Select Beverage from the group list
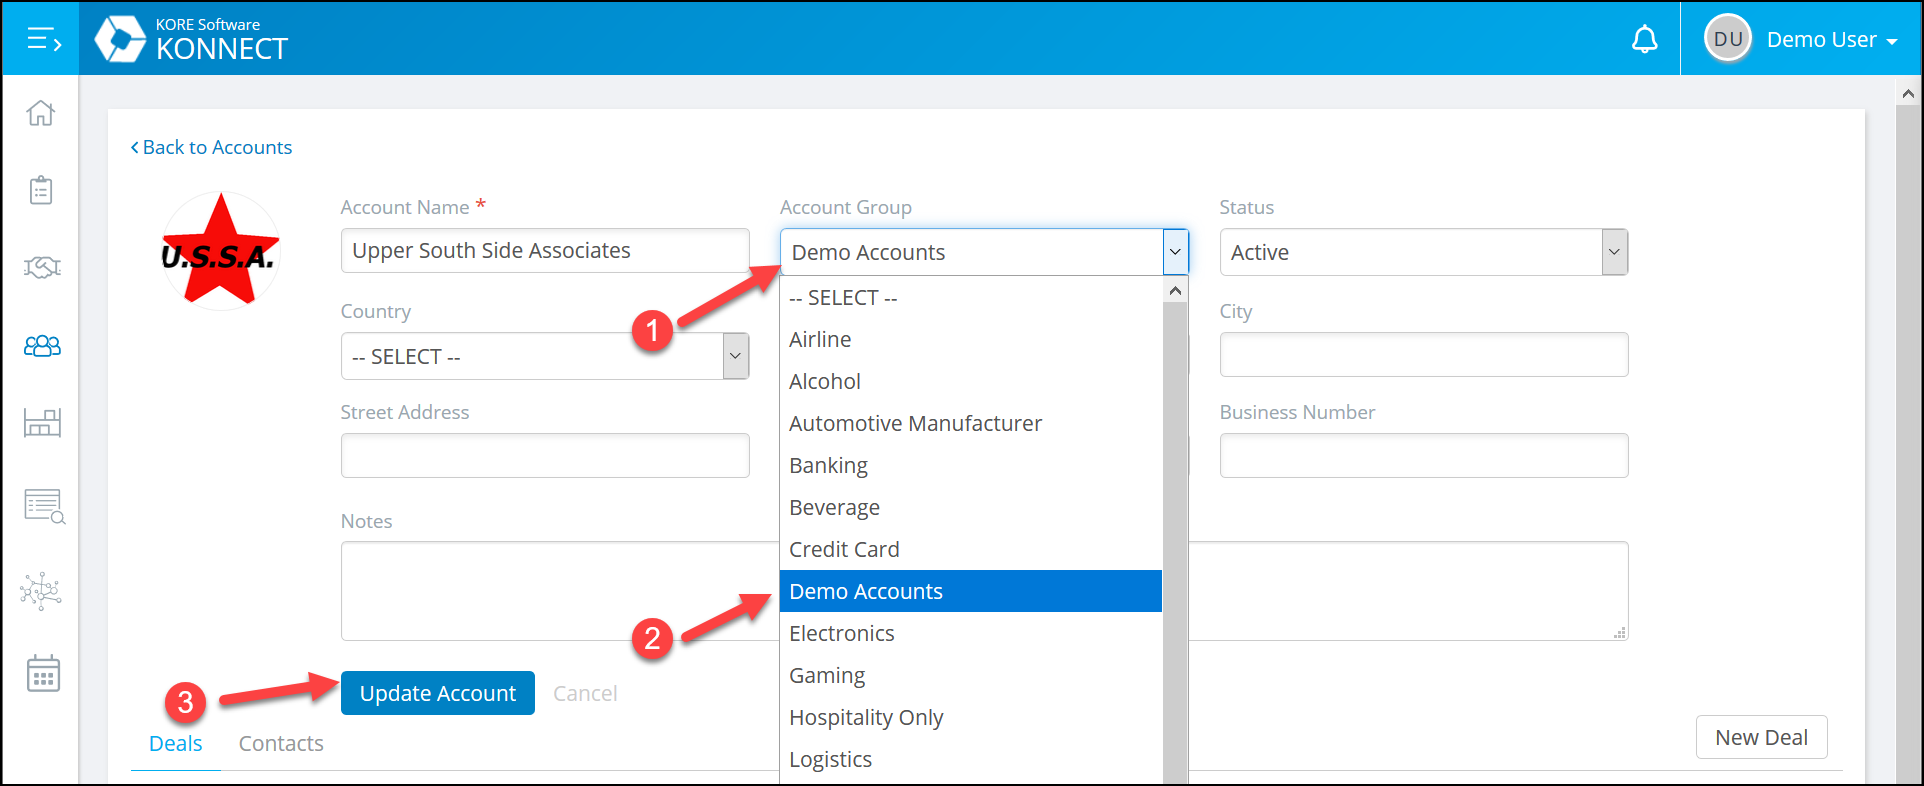 (970, 508)
